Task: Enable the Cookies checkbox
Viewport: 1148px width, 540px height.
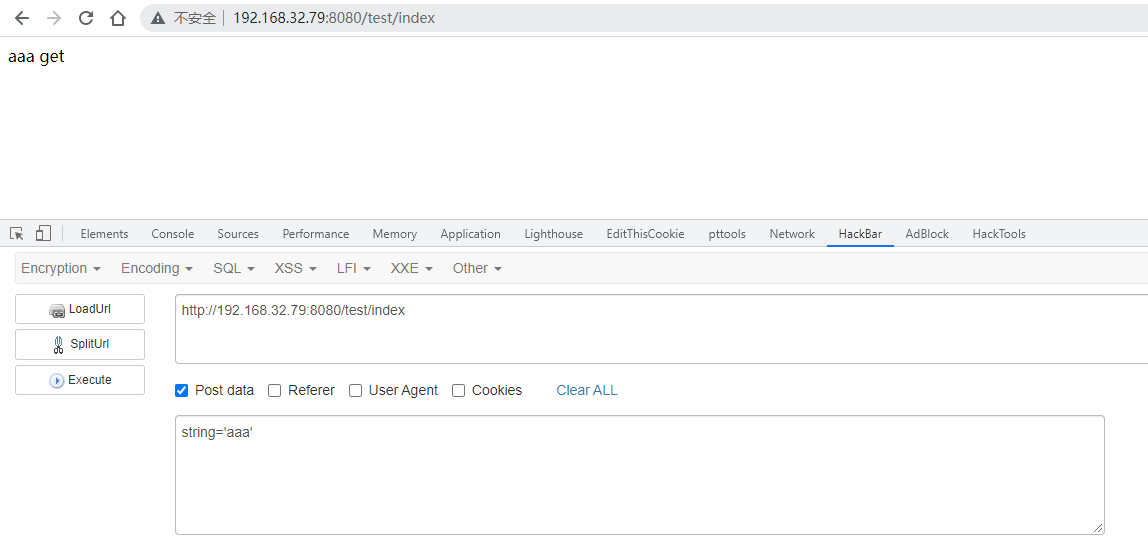Action: (x=458, y=391)
